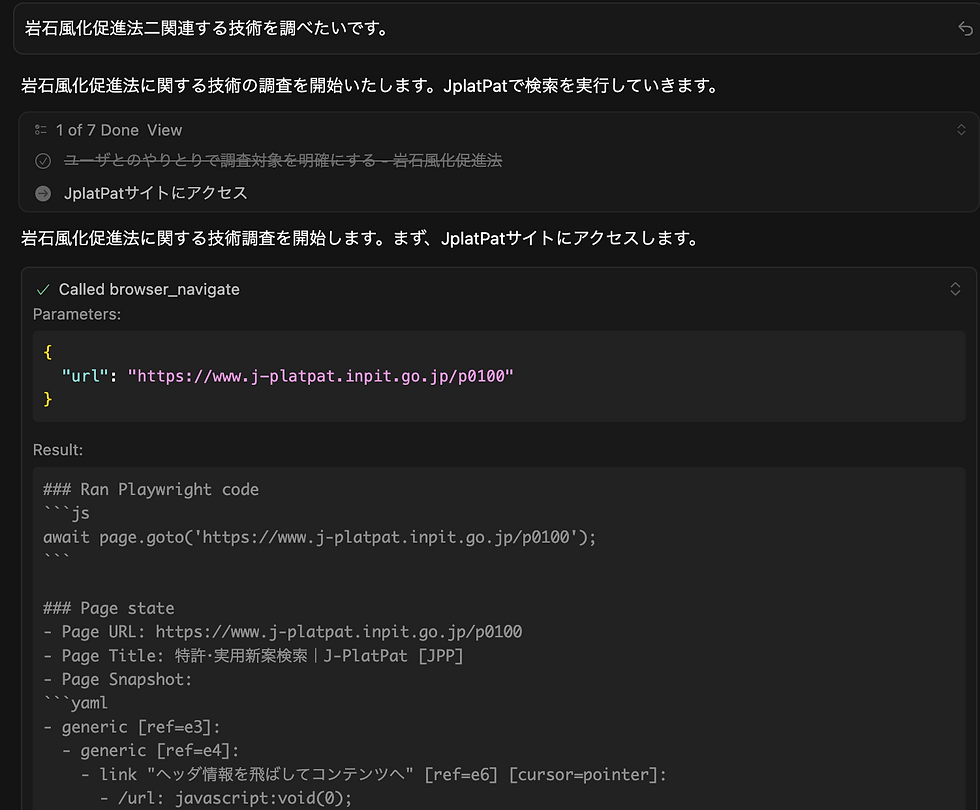
Task: Click the '1 of 7 Done' text
Action: (97, 130)
